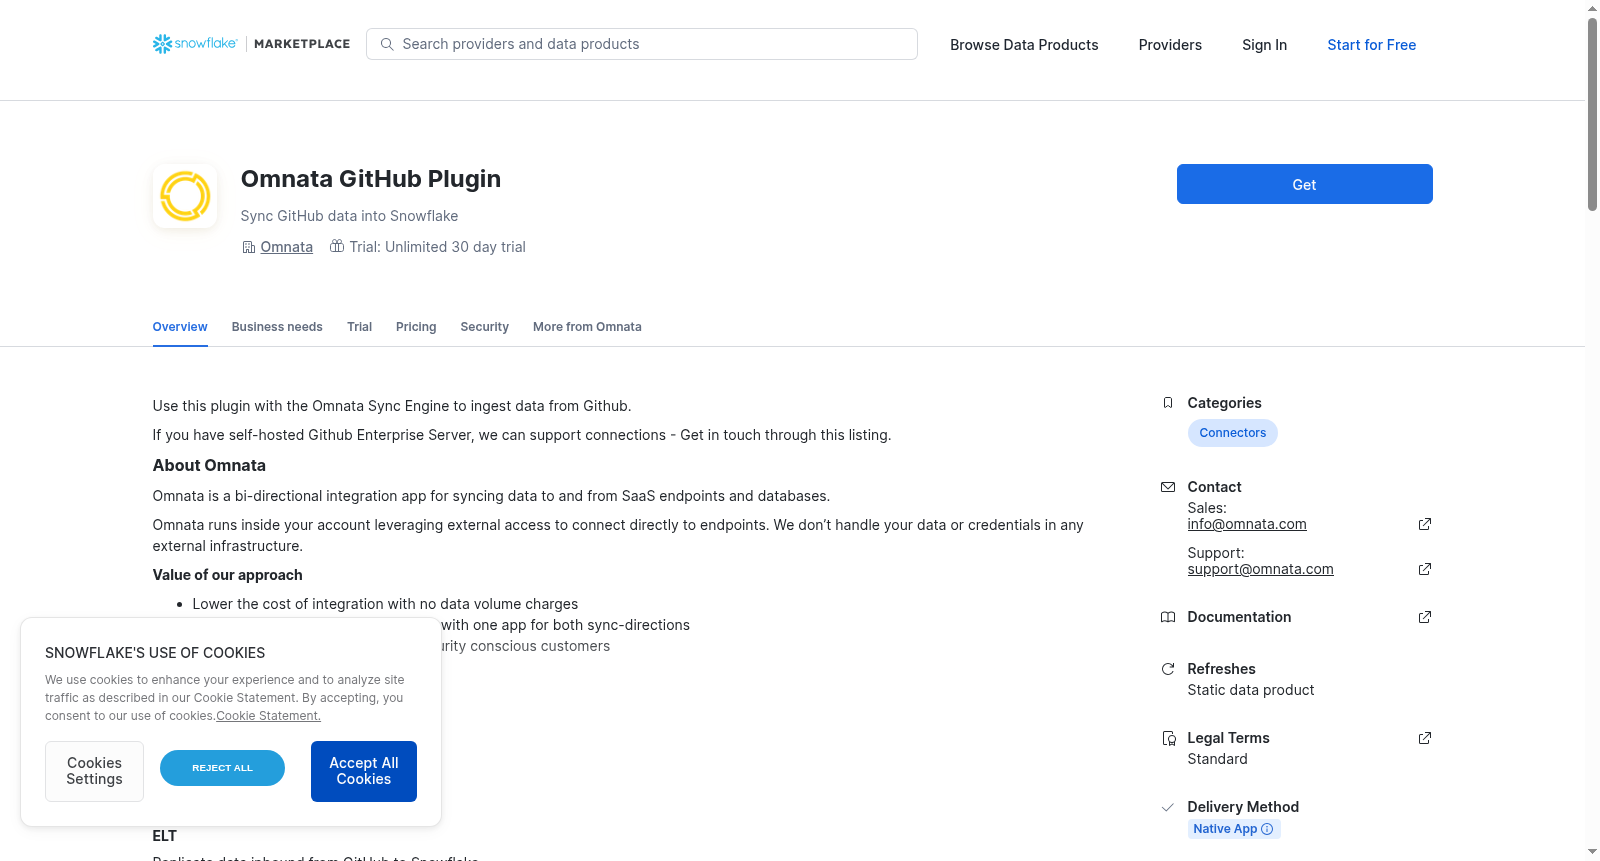Reject all cookies

pyautogui.click(x=222, y=768)
